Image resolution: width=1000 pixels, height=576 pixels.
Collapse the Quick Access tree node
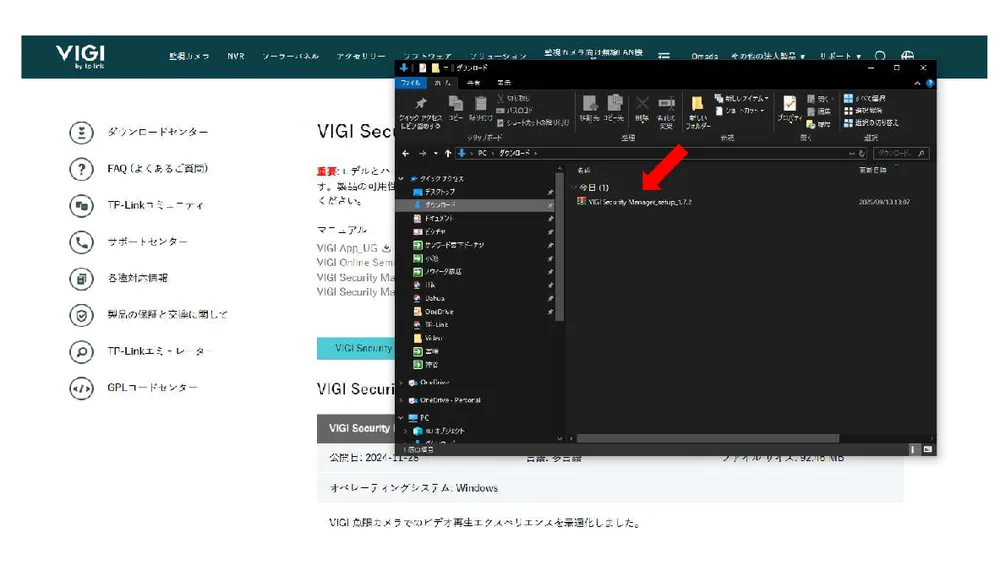pyautogui.click(x=401, y=179)
